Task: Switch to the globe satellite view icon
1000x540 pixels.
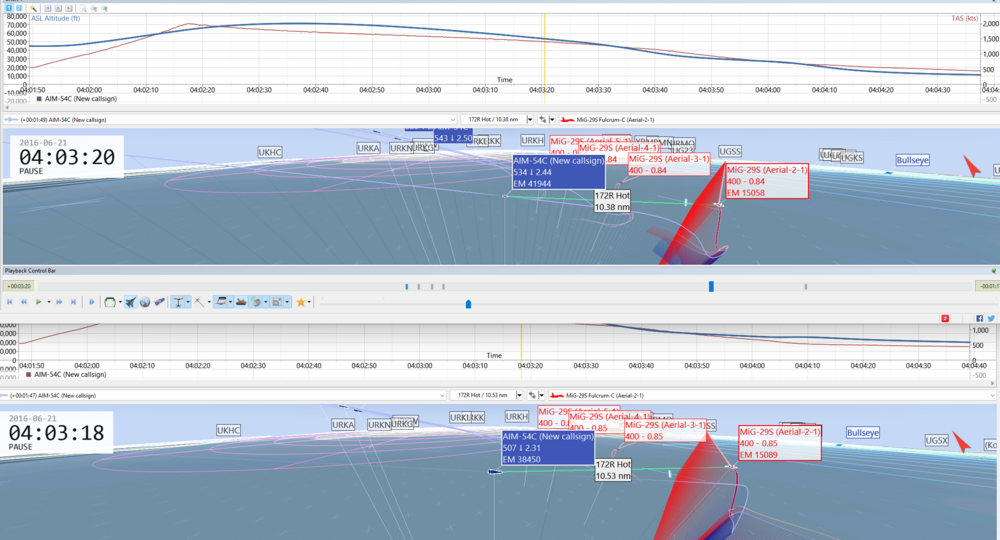Action: 145,302
